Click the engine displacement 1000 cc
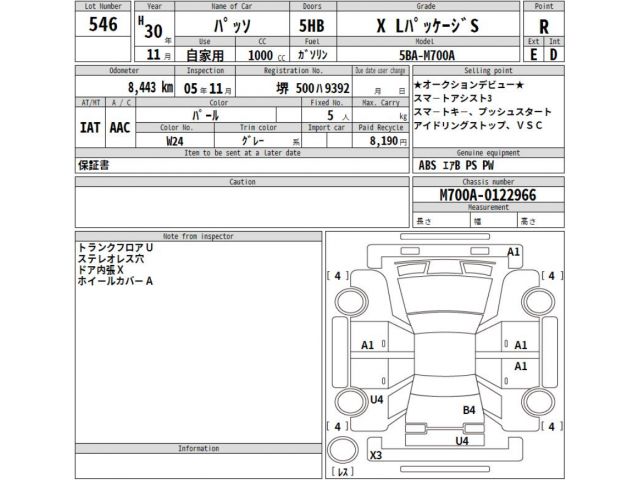This screenshot has height=480, width=640. pos(267,55)
